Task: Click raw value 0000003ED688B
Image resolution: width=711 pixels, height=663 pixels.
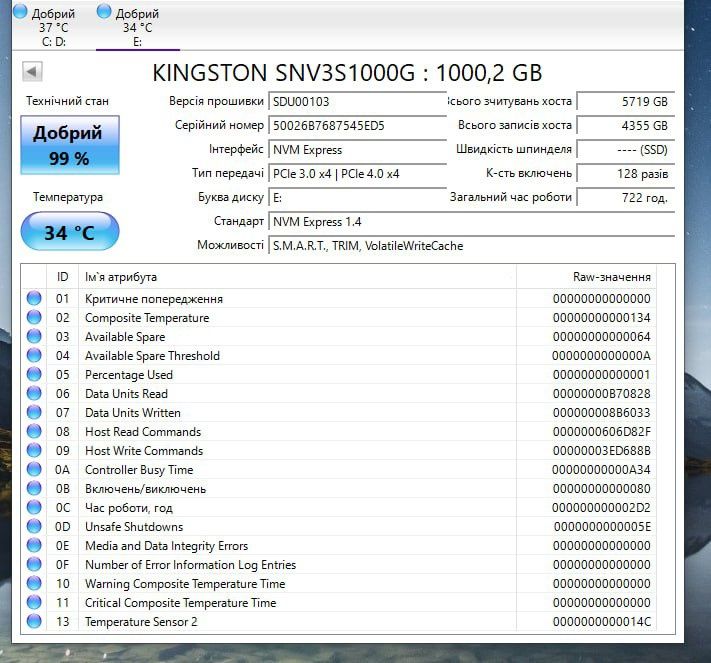Action: click(x=602, y=451)
